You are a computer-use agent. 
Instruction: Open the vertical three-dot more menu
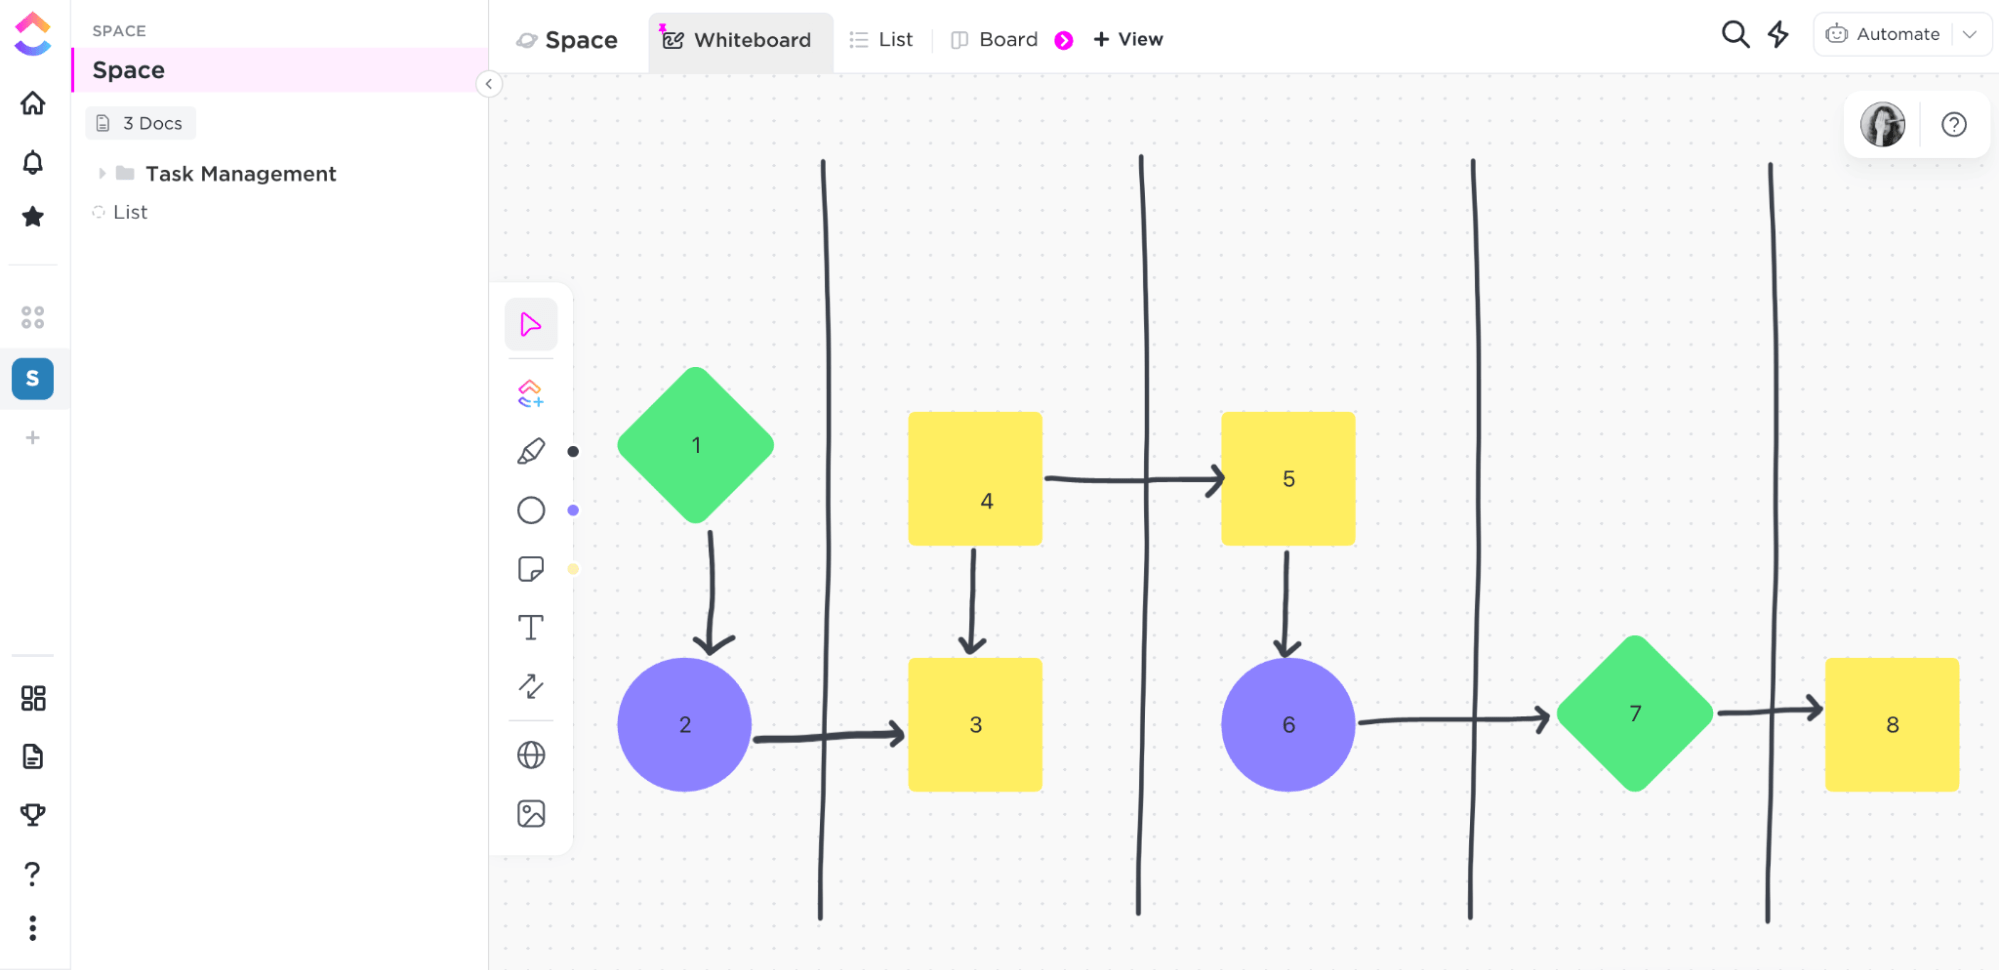[x=33, y=928]
